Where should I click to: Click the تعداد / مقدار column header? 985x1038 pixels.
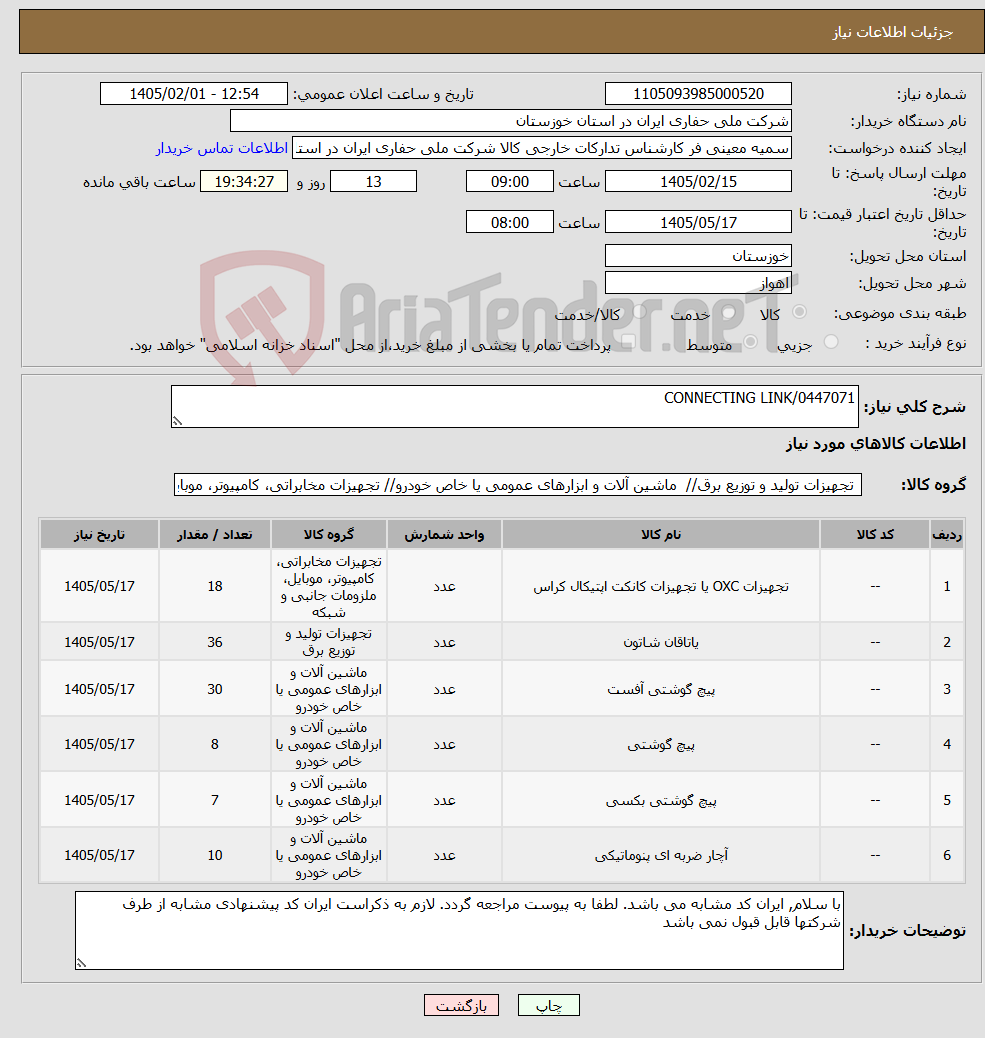click(214, 534)
